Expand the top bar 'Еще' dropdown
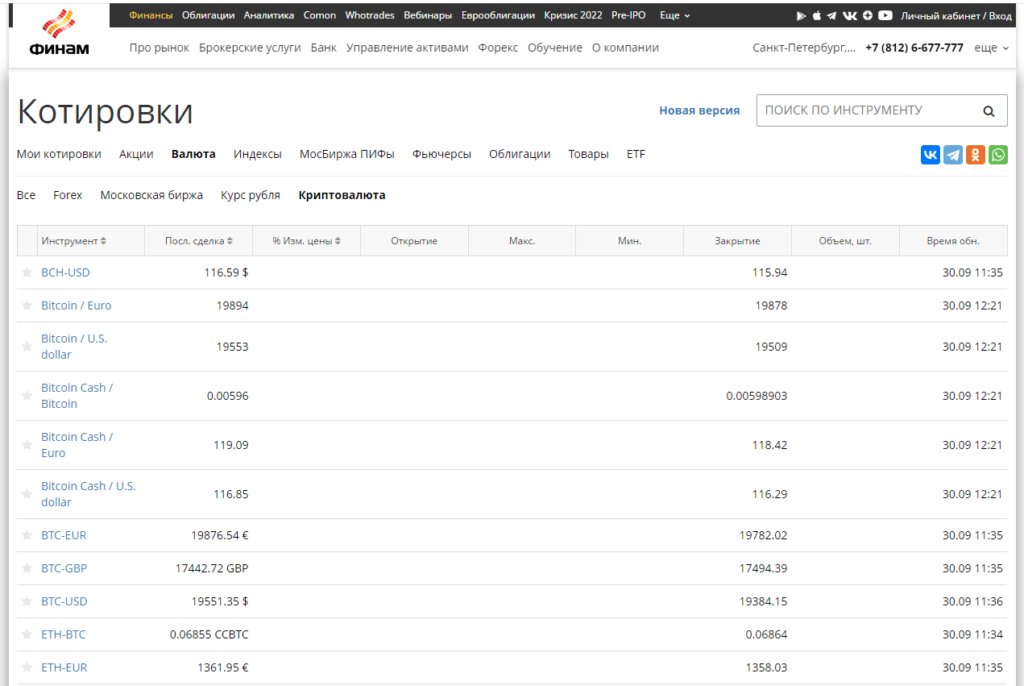 (675, 16)
